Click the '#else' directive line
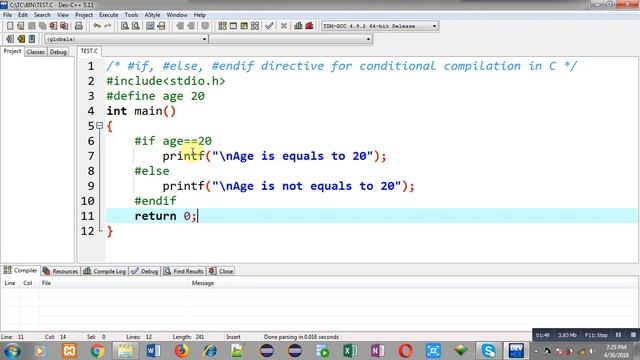The width and height of the screenshot is (640, 360). (x=152, y=171)
